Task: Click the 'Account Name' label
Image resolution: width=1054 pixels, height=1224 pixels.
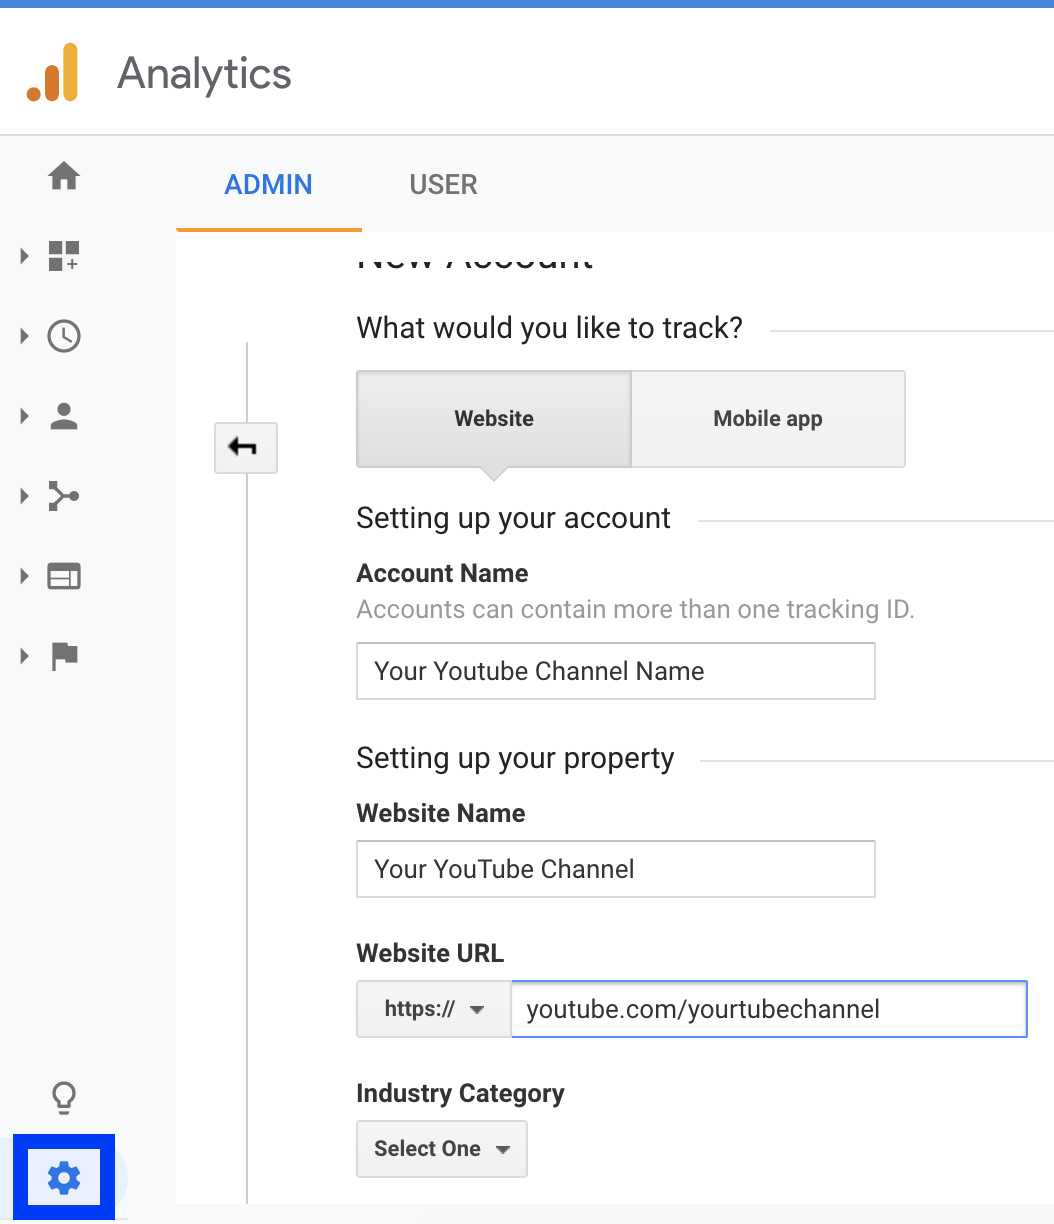Action: pos(443,573)
